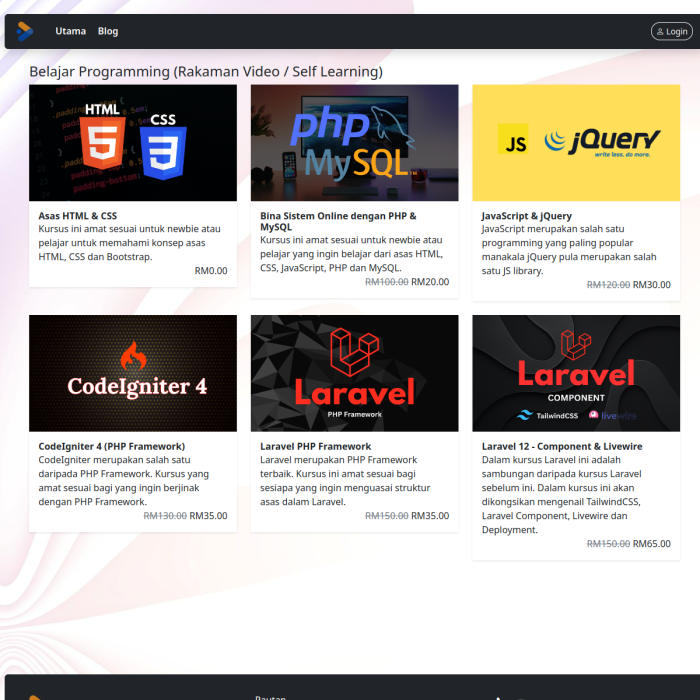The image size is (700, 700).
Task: Open the HTML & CSS course thumbnail
Action: (x=133, y=143)
